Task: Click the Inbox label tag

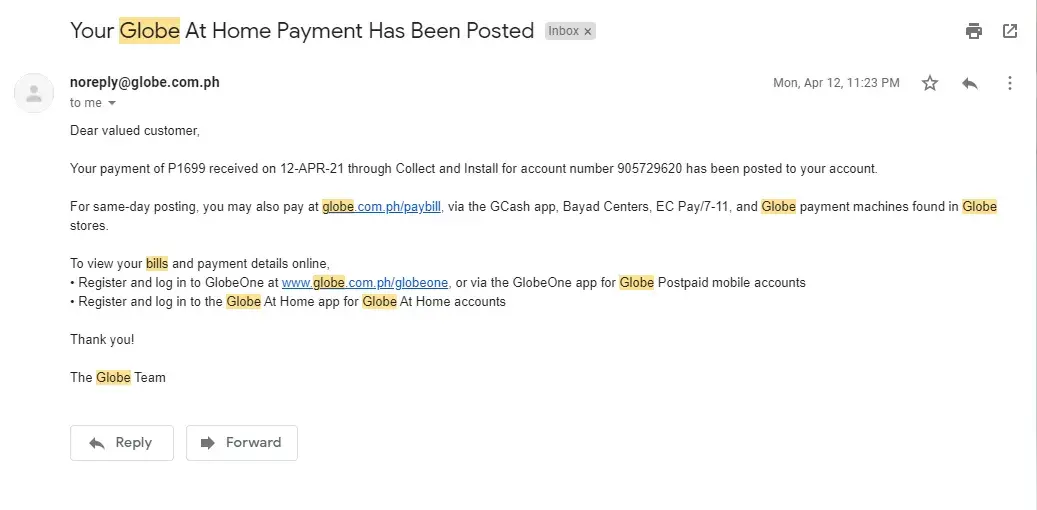Action: 563,31
